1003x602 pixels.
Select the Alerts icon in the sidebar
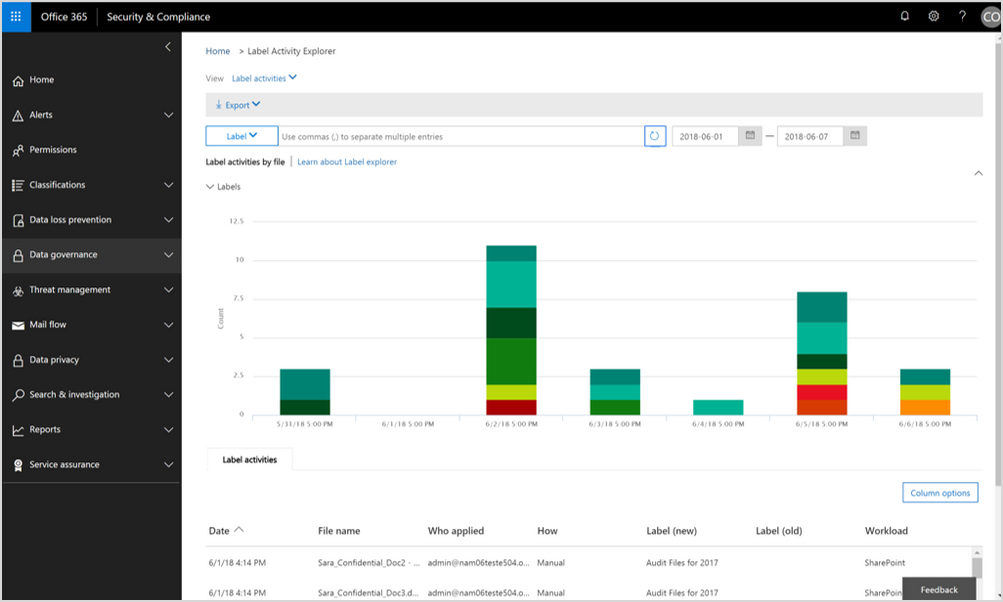tap(17, 114)
